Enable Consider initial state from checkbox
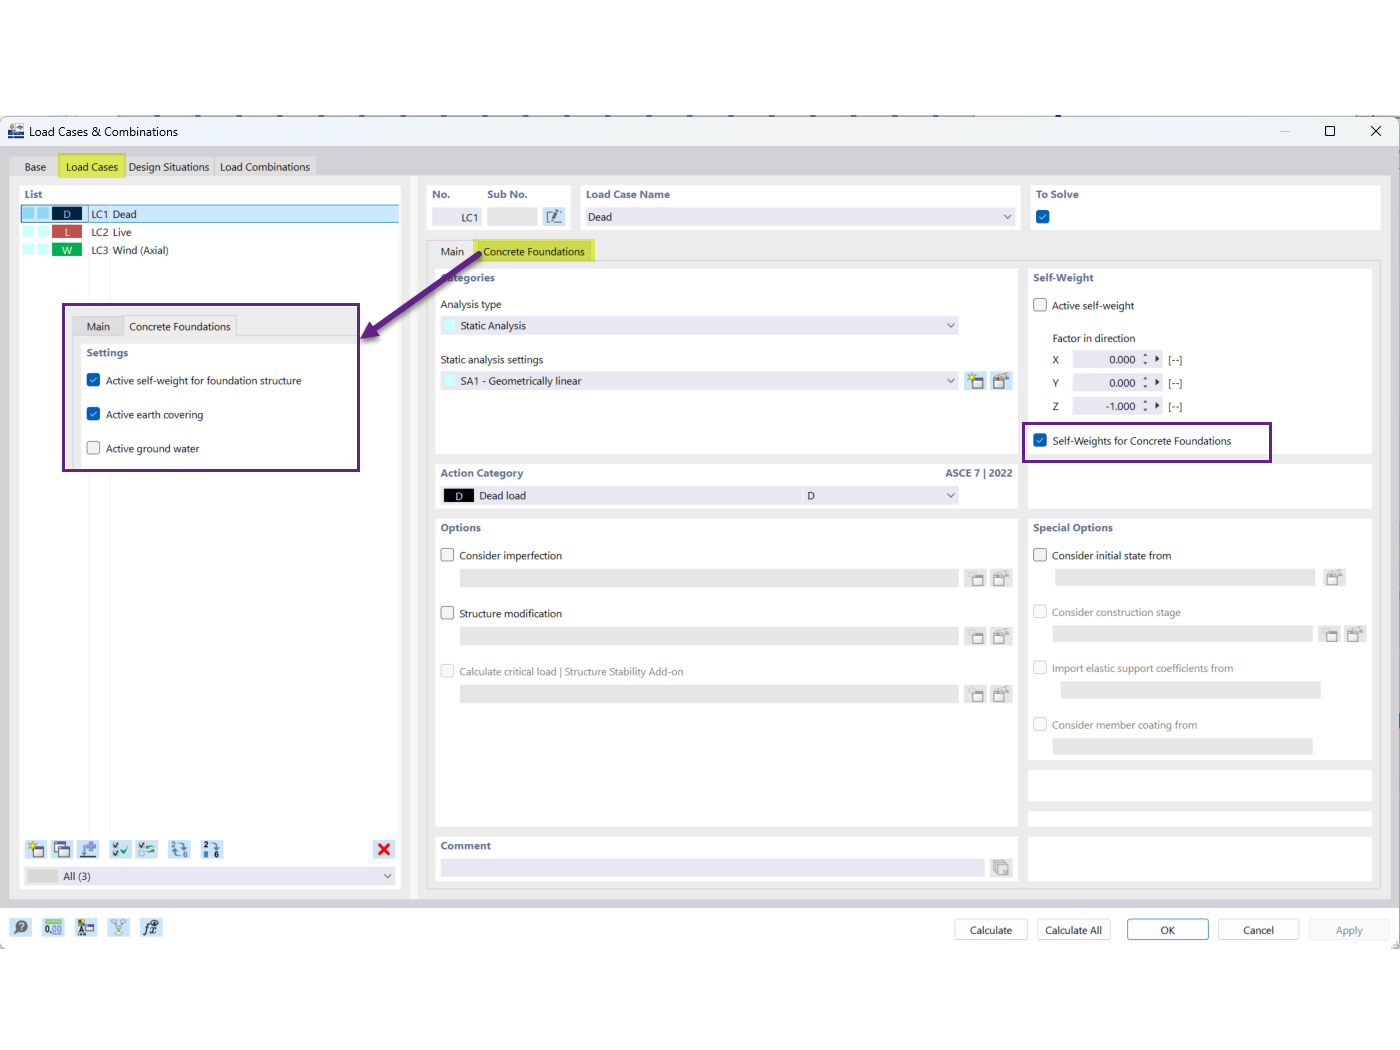Screen dimensions: 1400x1050 click(x=1040, y=555)
